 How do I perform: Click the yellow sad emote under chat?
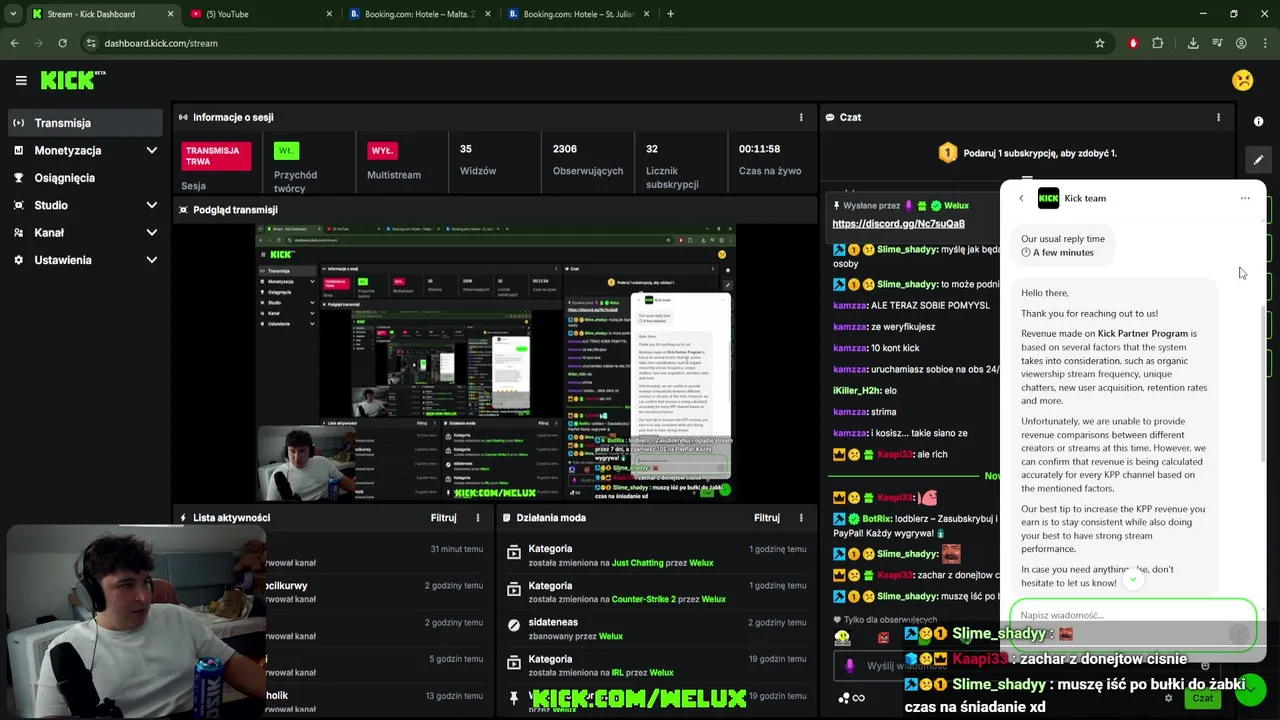tap(842, 637)
